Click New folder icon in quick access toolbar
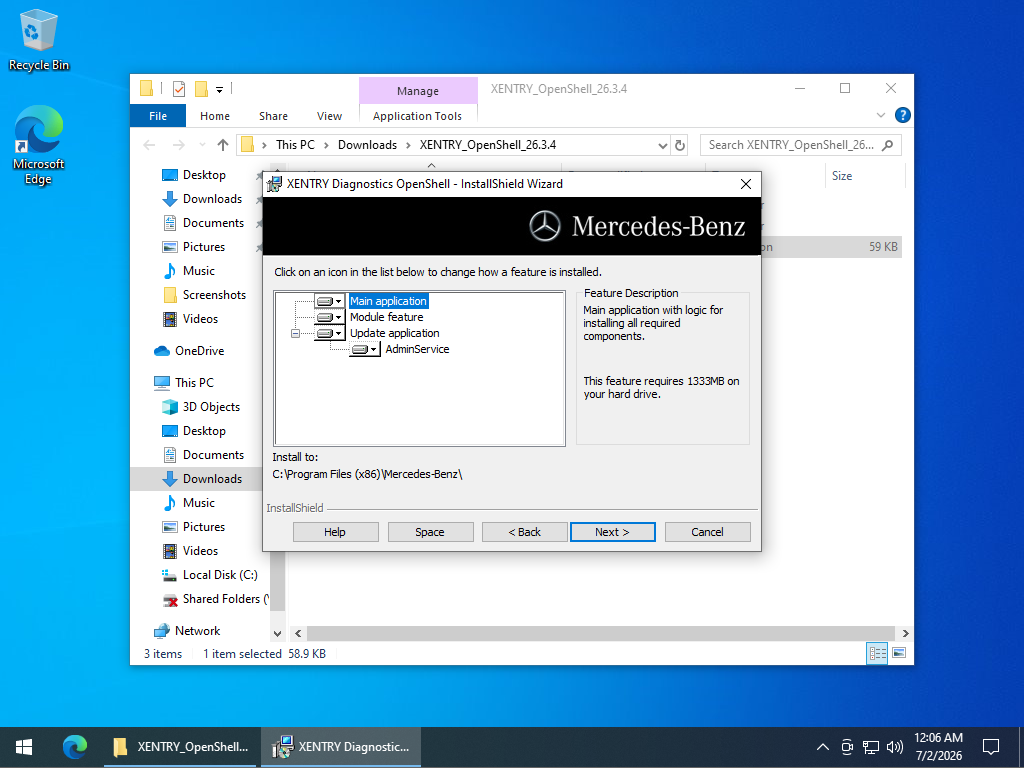Viewport: 1024px width, 768px height. click(x=202, y=89)
